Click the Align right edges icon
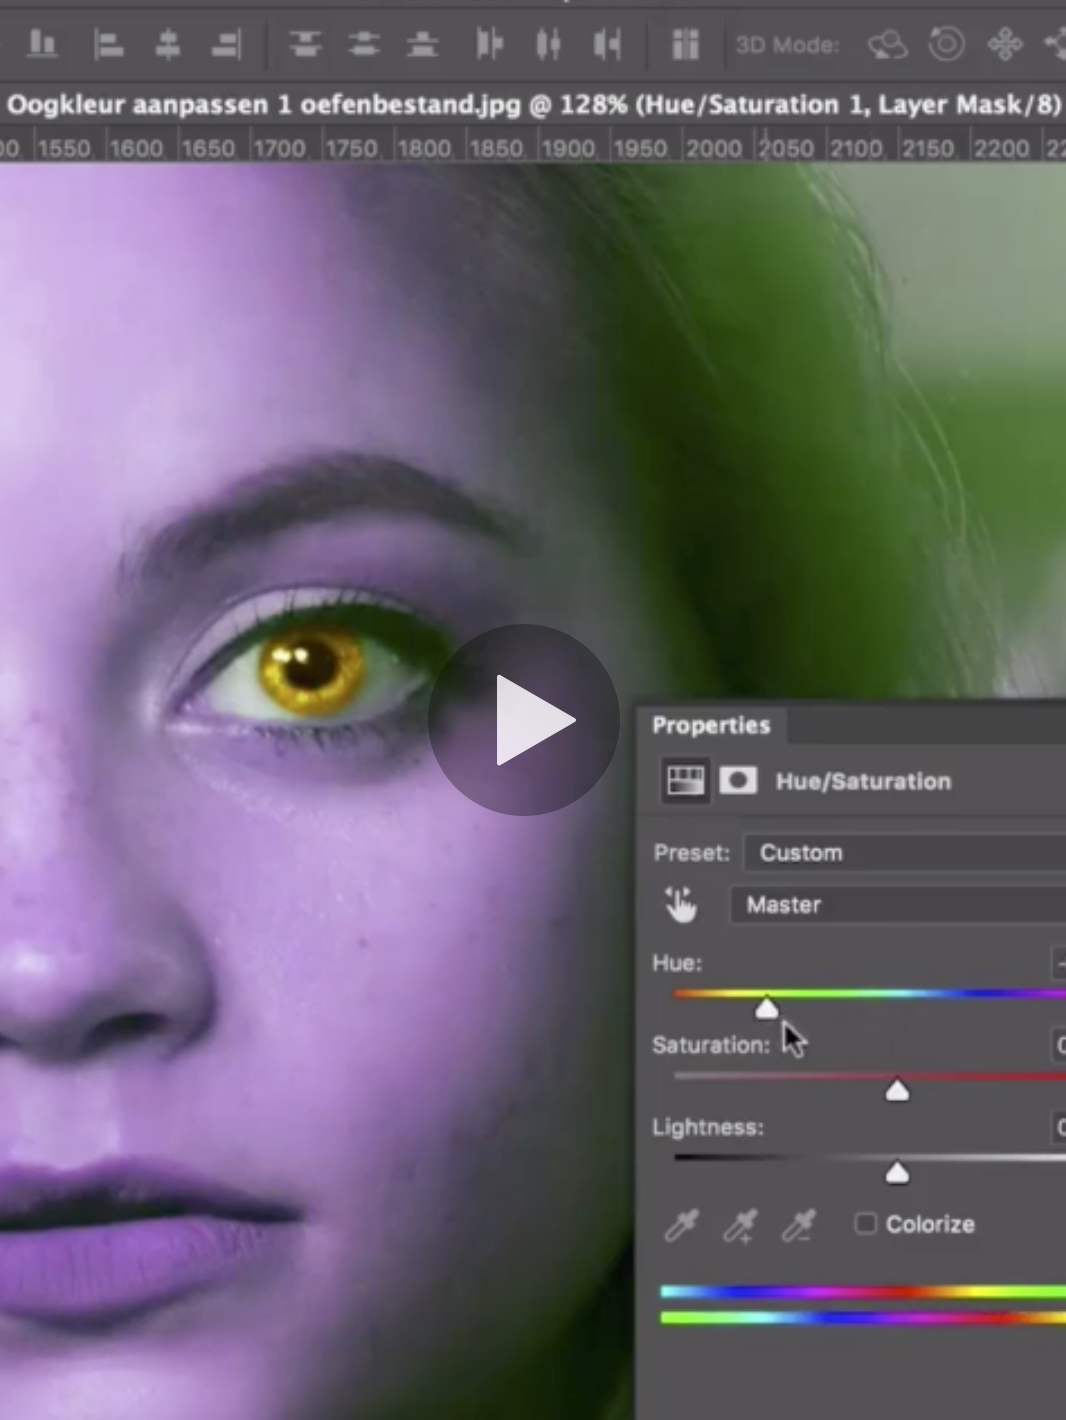The image size is (1066, 1420). tap(226, 44)
